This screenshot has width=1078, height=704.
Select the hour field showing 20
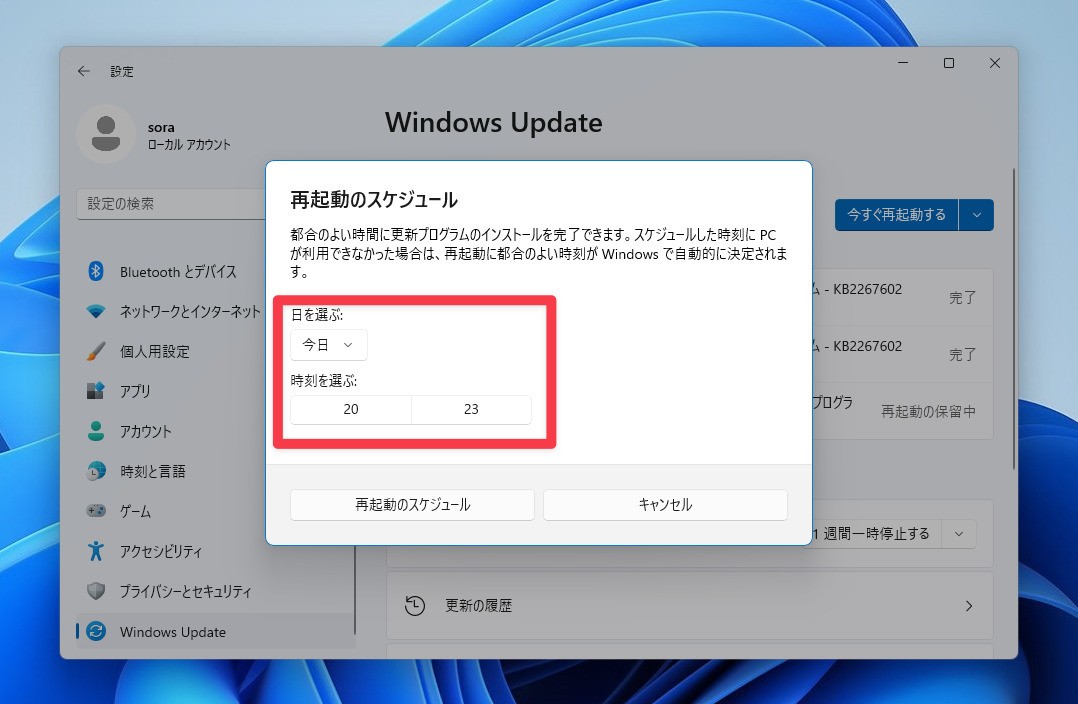(x=351, y=409)
